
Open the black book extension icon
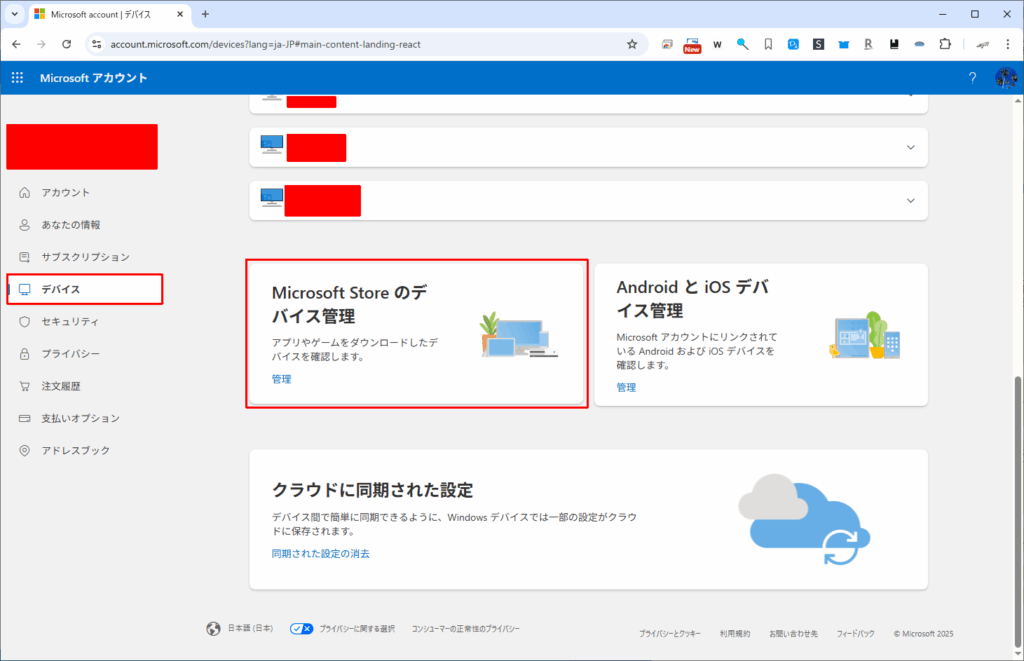click(894, 44)
